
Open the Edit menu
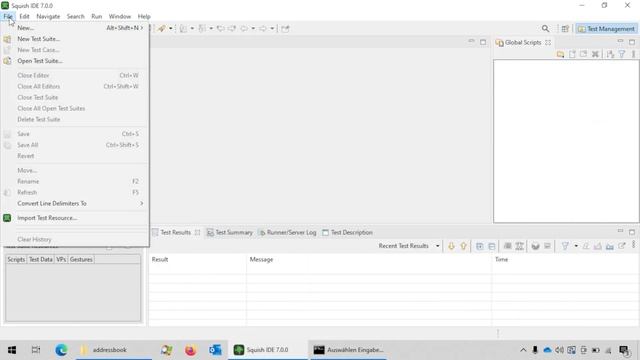[x=24, y=17]
